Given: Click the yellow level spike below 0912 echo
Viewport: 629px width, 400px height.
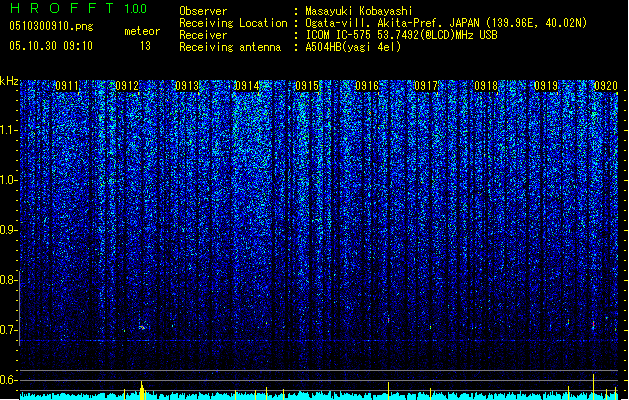Looking at the screenshot, I should point(142,390).
